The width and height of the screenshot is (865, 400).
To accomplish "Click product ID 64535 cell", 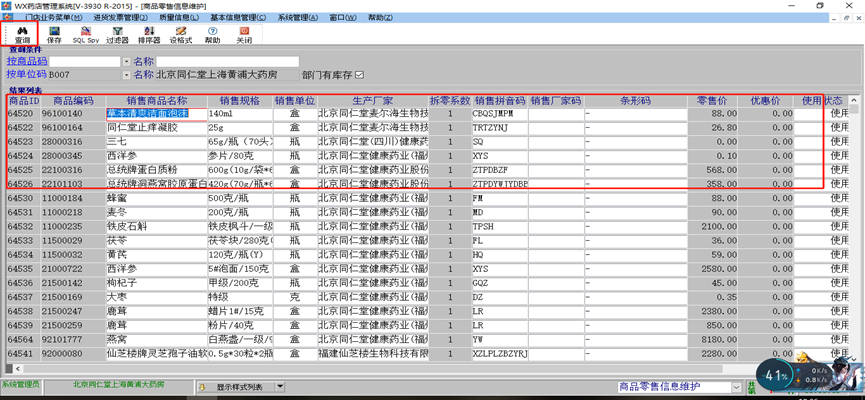I will pyautogui.click(x=24, y=269).
